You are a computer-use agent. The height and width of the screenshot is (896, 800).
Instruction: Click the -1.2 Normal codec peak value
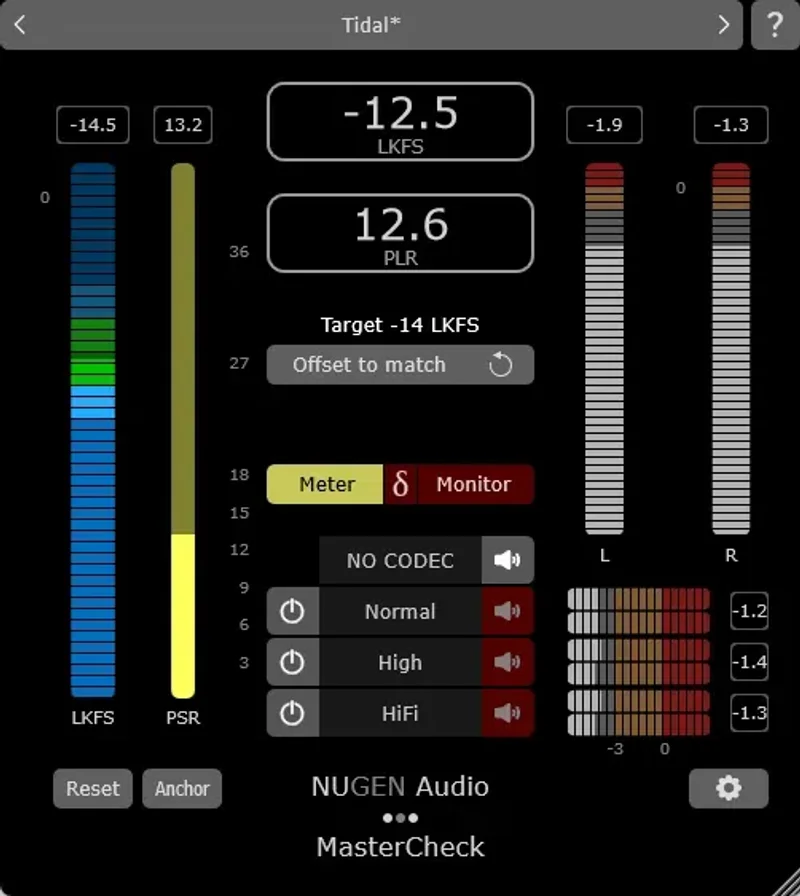(749, 611)
